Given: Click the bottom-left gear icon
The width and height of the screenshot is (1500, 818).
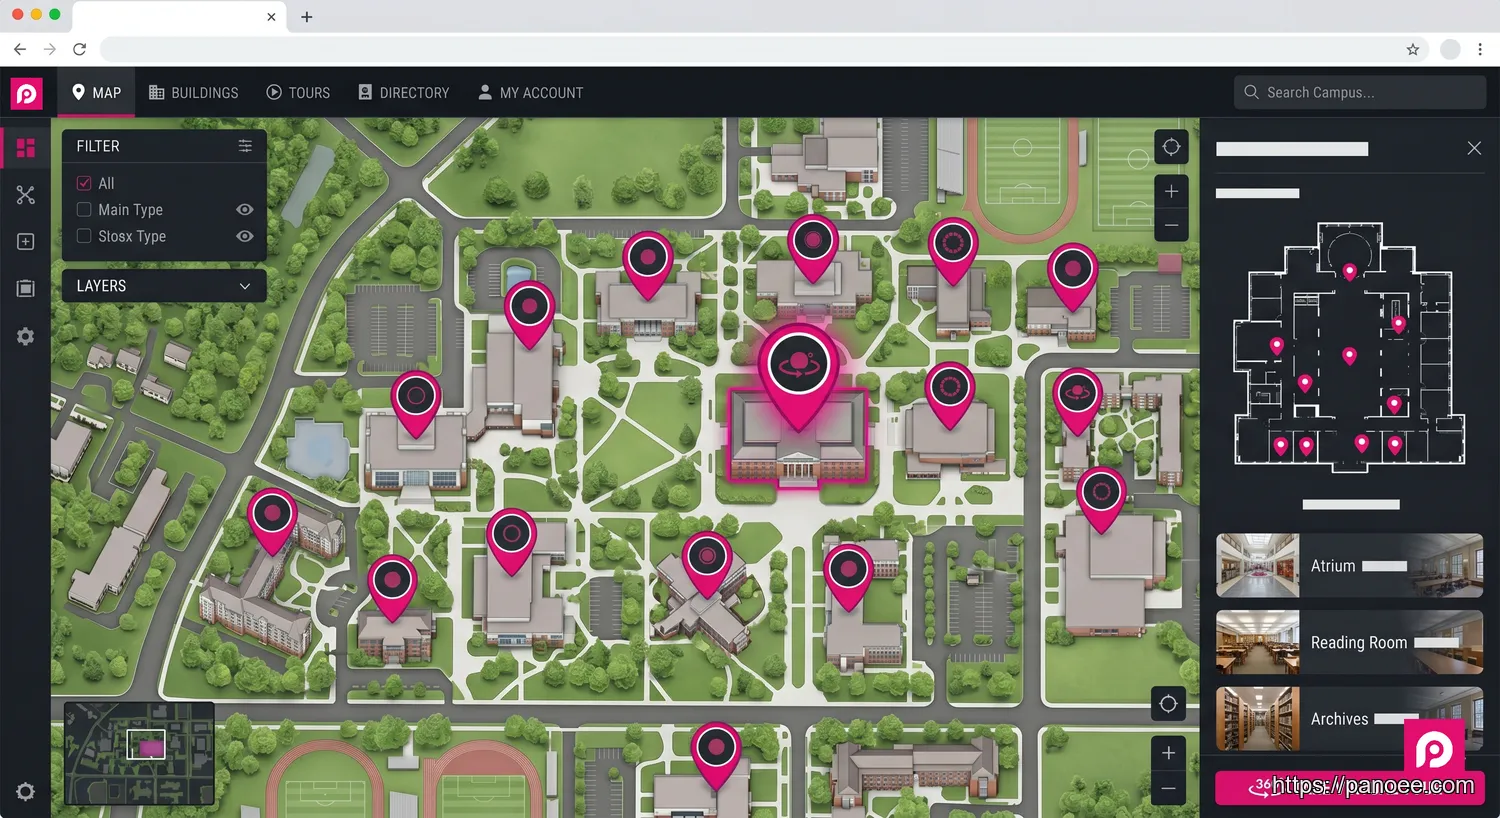Looking at the screenshot, I should [26, 791].
